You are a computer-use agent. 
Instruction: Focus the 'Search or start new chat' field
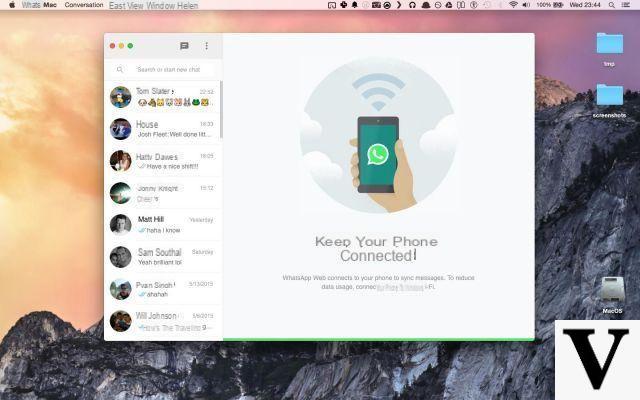tap(168, 70)
